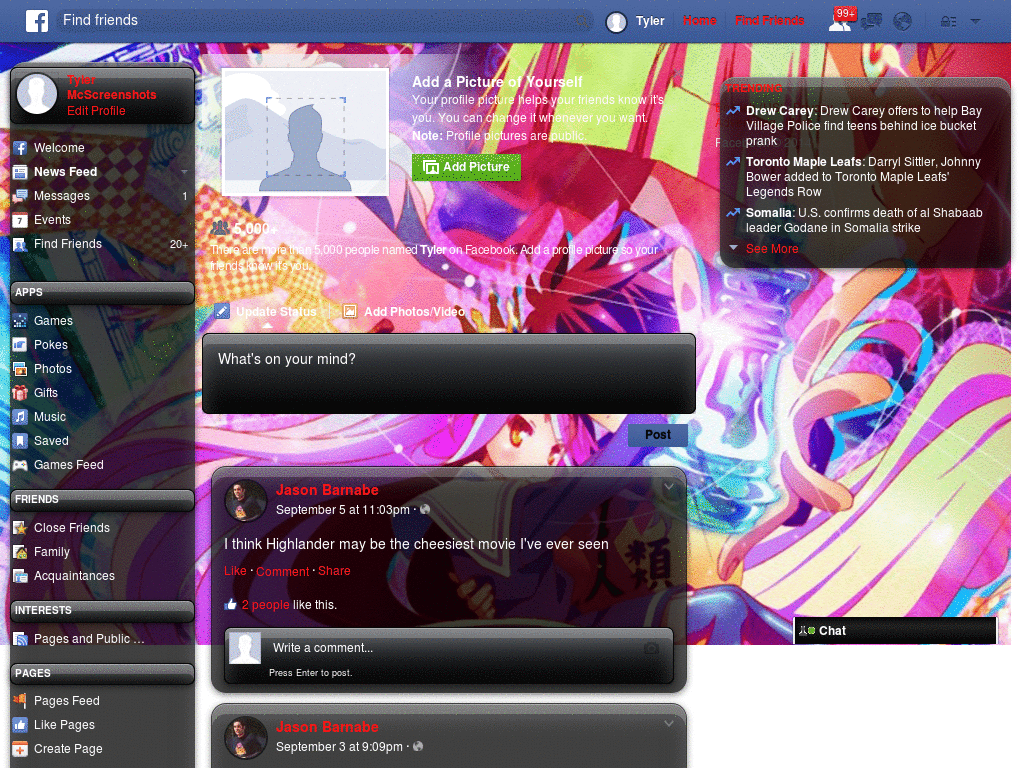Open Jason Barnabe's name on September 5 post

[327, 490]
